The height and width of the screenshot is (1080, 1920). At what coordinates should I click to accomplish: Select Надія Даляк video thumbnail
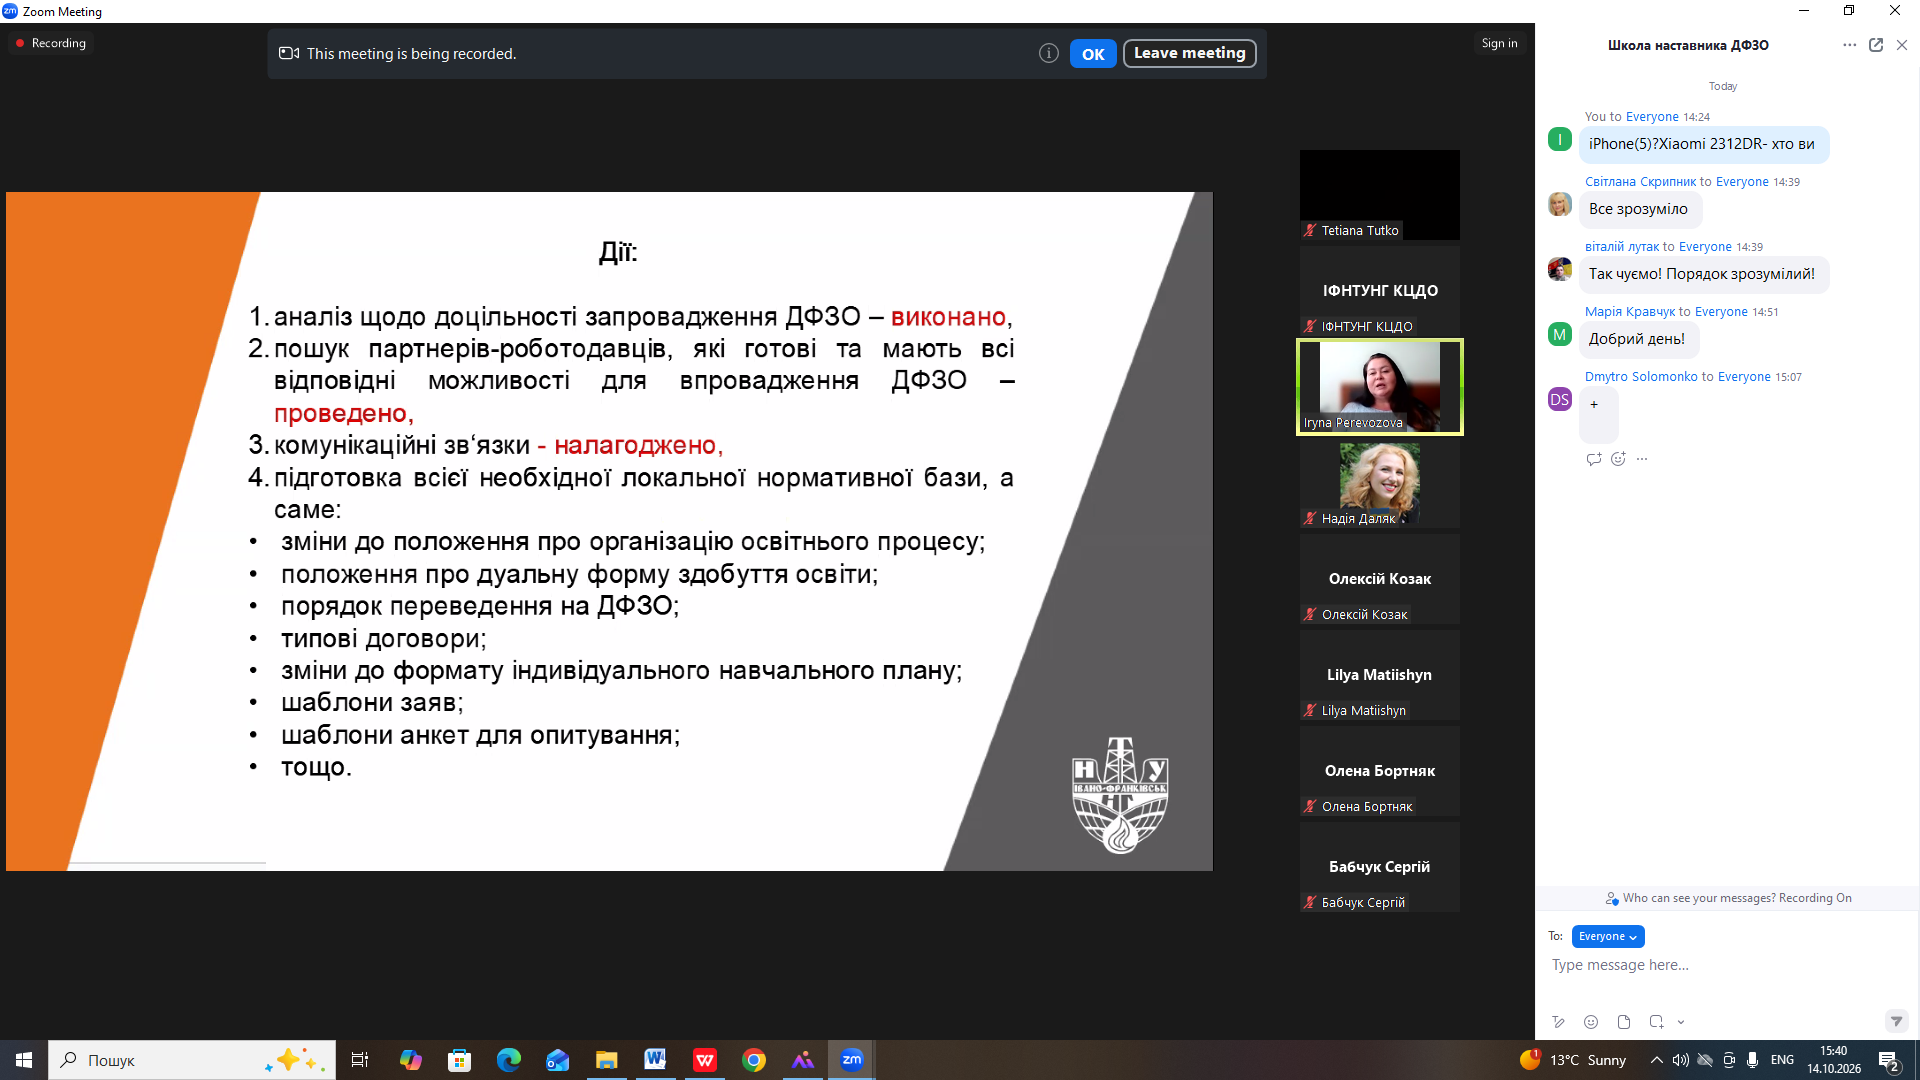(x=1380, y=483)
